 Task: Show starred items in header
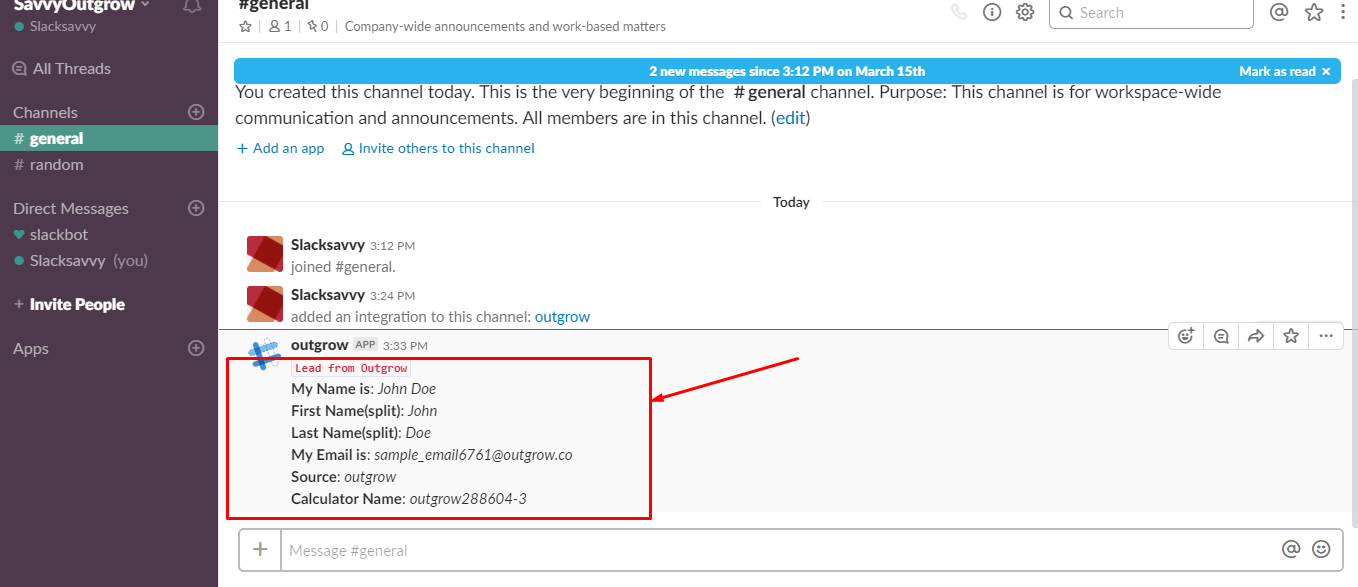click(x=1314, y=13)
